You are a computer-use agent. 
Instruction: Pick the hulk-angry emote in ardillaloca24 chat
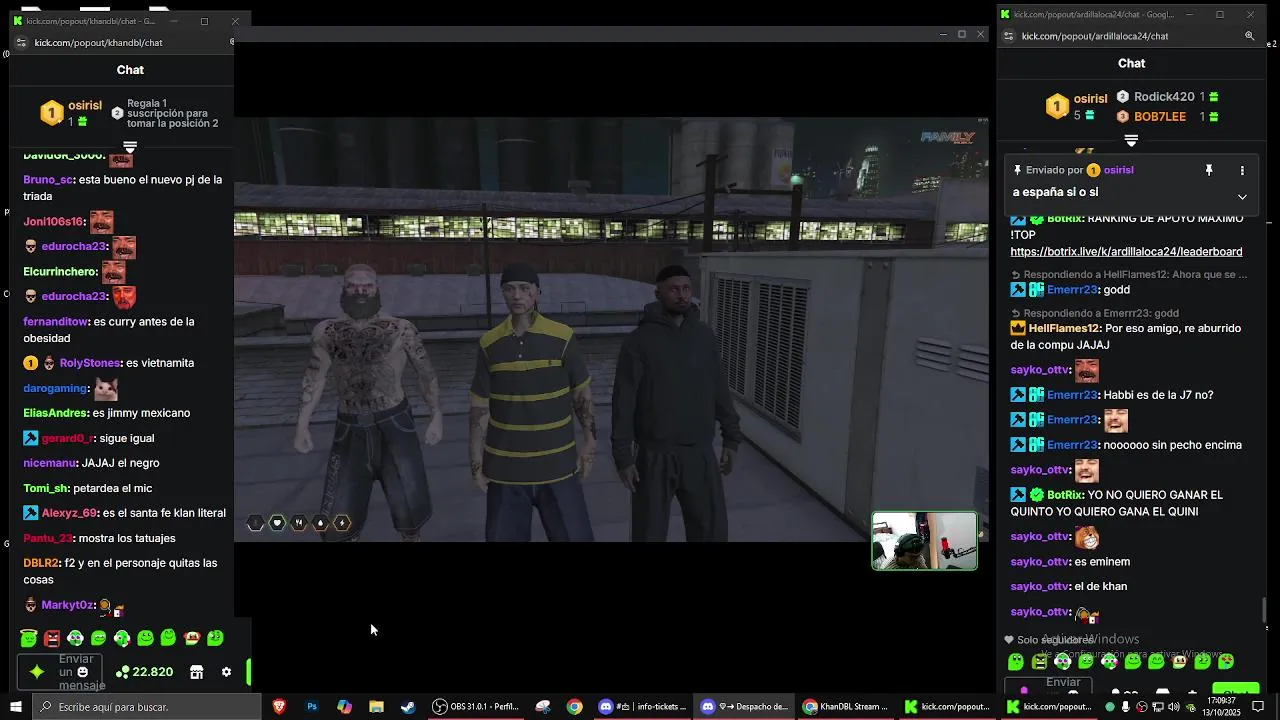click(x=1040, y=662)
